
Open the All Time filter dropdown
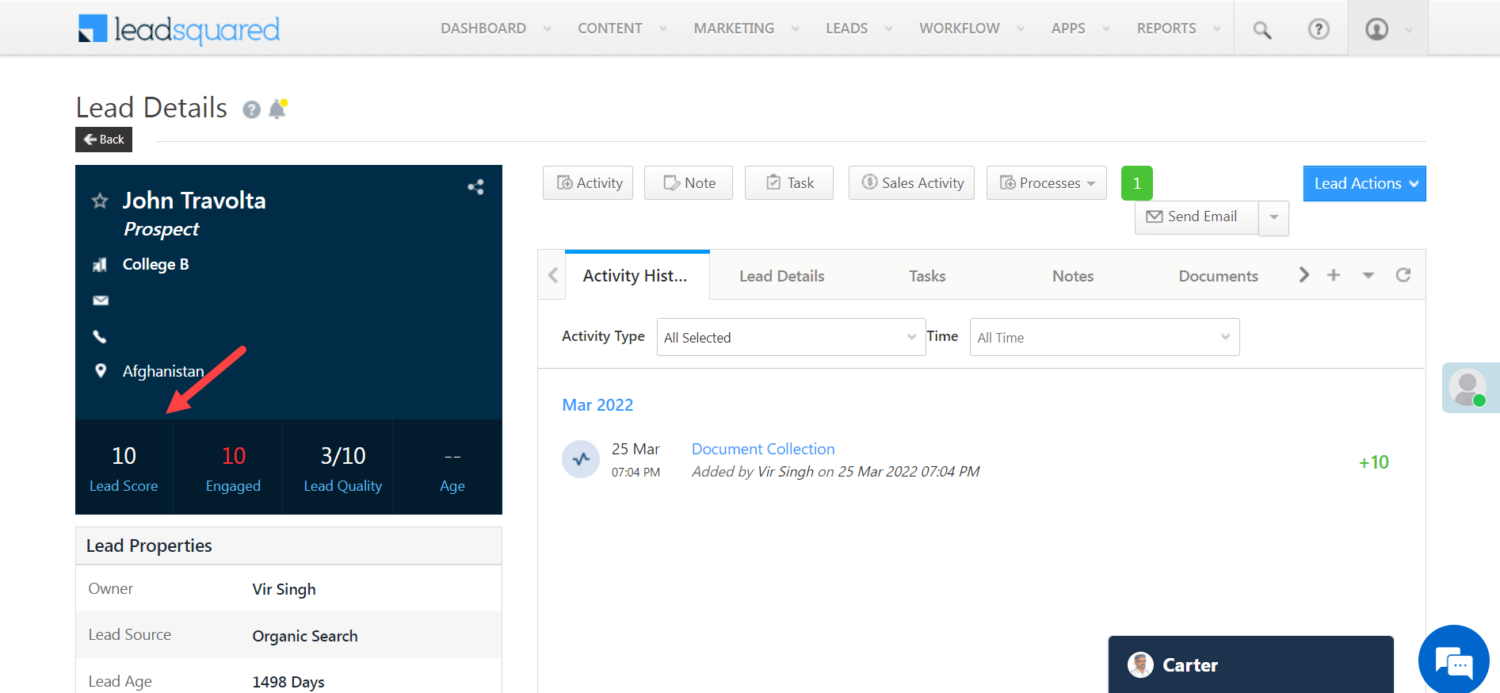click(1104, 337)
